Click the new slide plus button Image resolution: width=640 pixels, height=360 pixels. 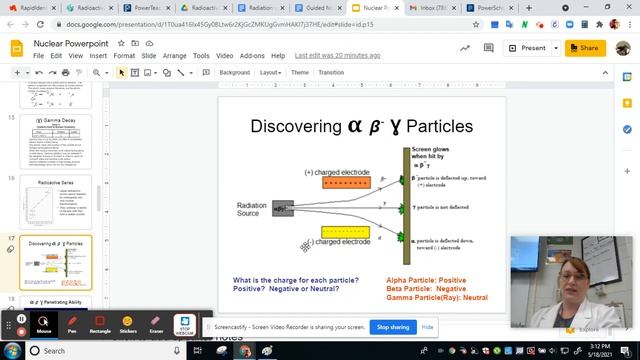tap(17, 73)
